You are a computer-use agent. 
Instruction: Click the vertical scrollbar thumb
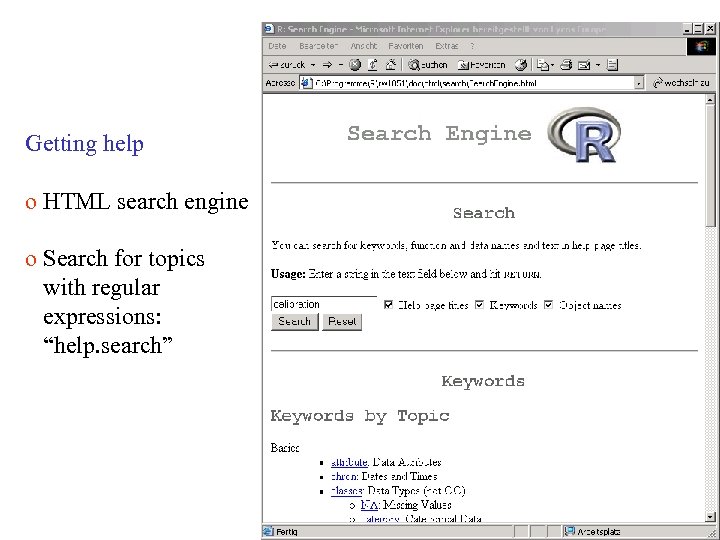point(710,165)
